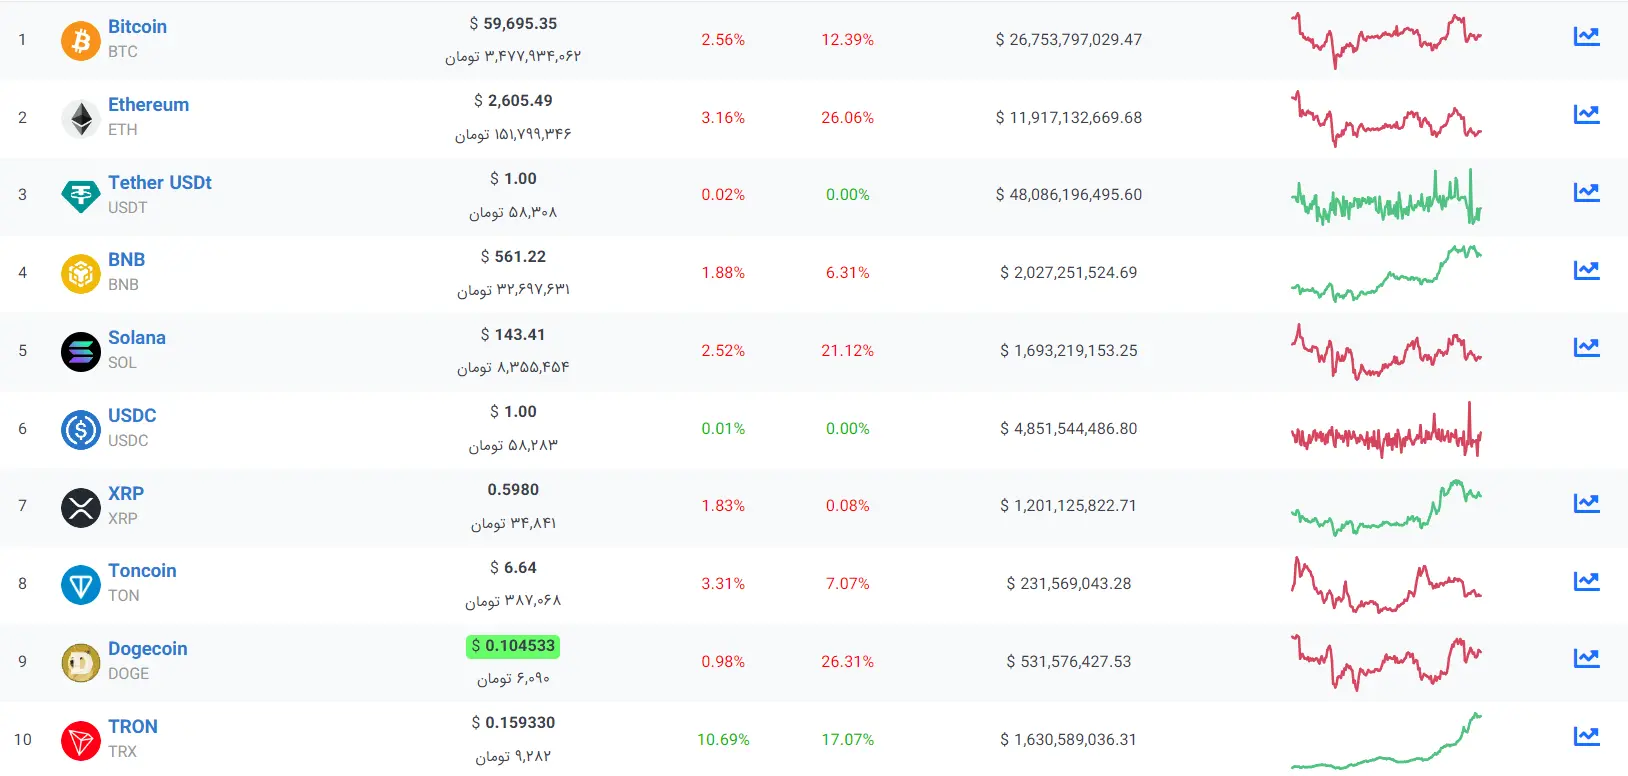
Task: Open the chart icon for TRON
Action: [1587, 736]
